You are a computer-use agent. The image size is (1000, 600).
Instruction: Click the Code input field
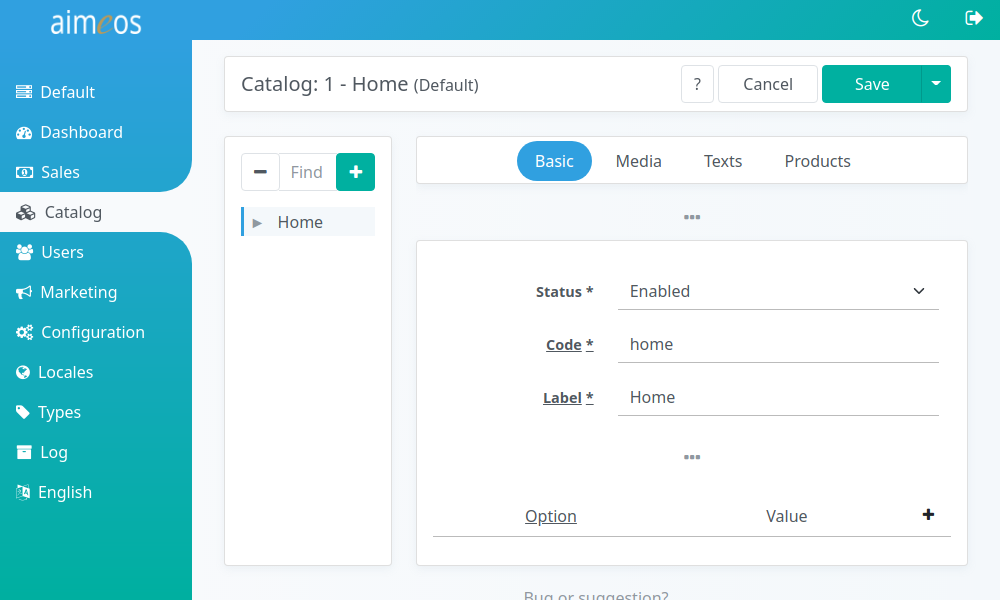(x=778, y=344)
